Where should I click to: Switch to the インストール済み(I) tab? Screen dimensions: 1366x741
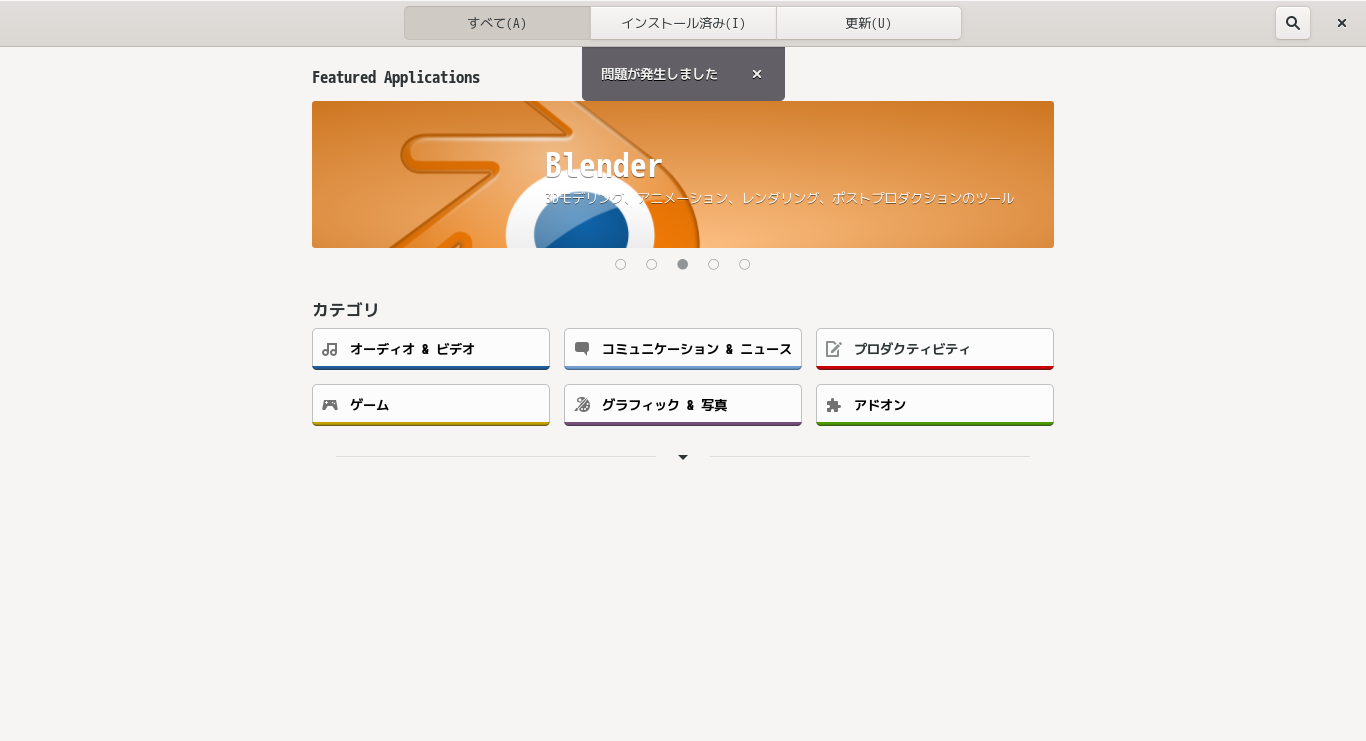683,23
